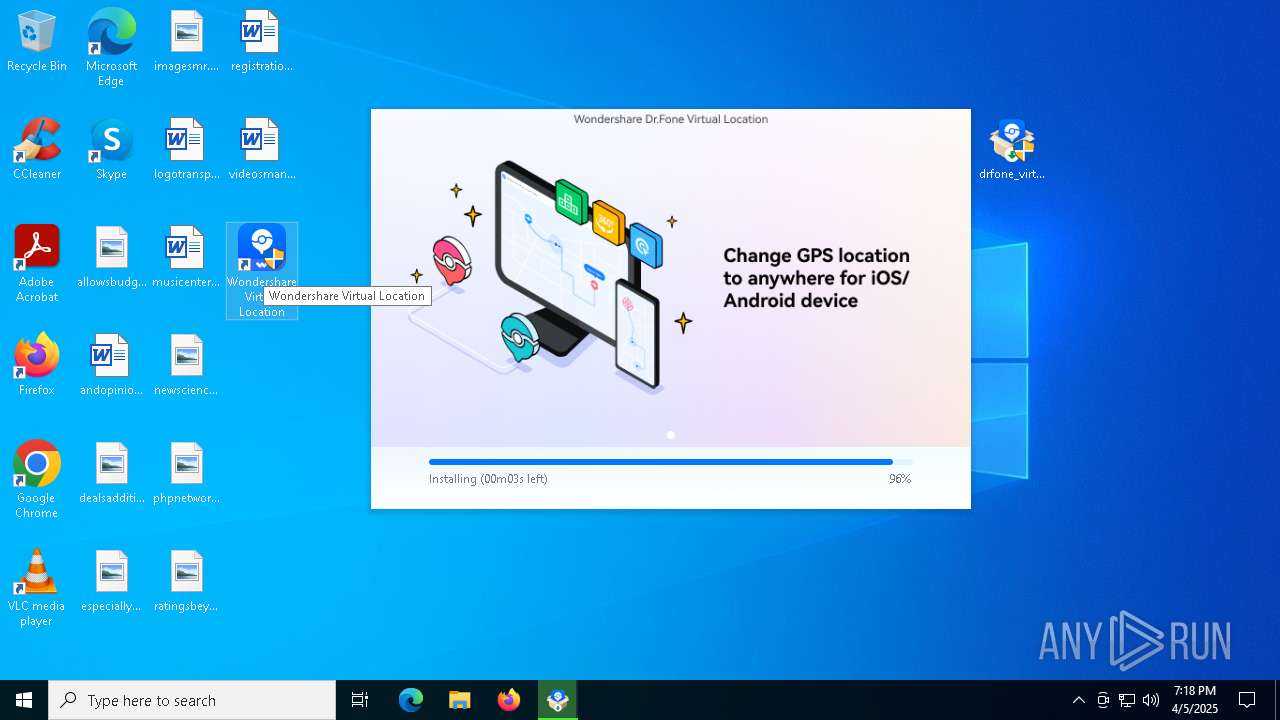The width and height of the screenshot is (1280, 720).
Task: Click the meet now tray icon
Action: coord(1103,700)
